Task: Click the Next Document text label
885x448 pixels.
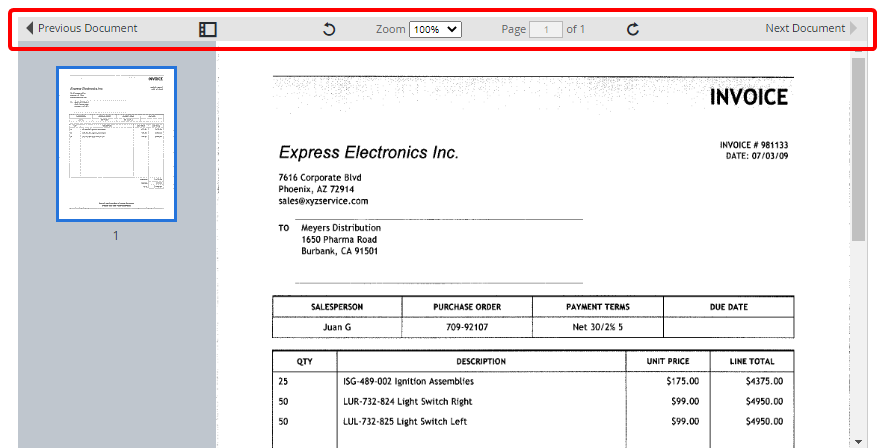Action: [804, 29]
